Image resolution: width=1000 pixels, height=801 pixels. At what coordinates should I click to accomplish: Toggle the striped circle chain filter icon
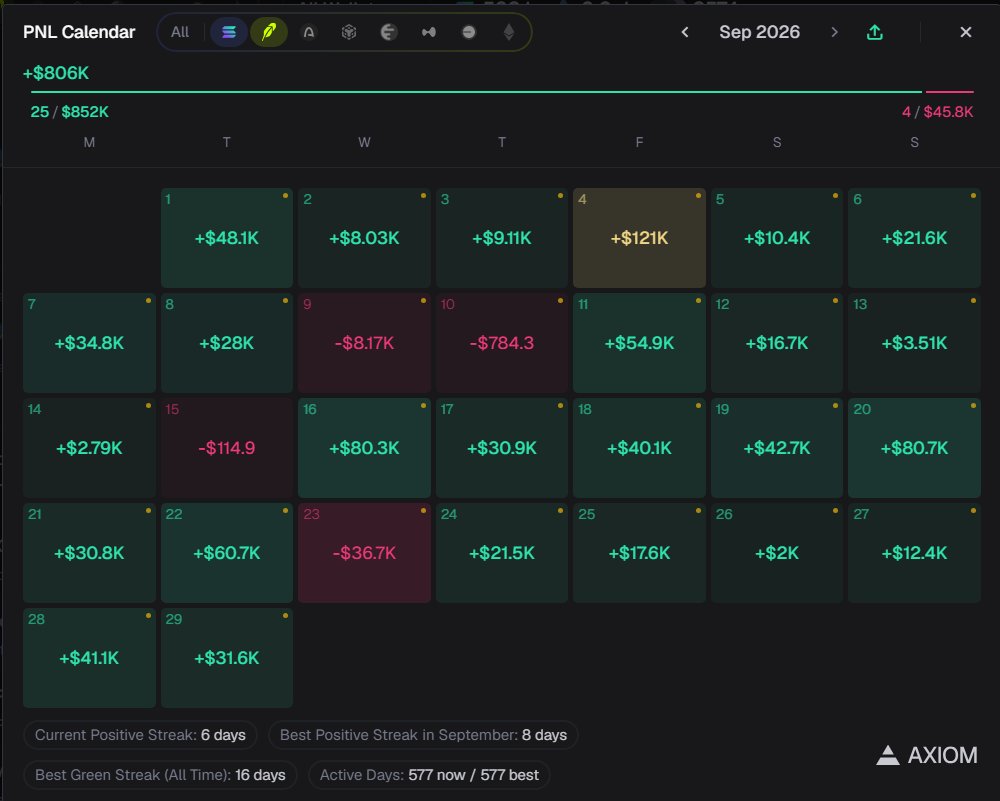click(388, 32)
